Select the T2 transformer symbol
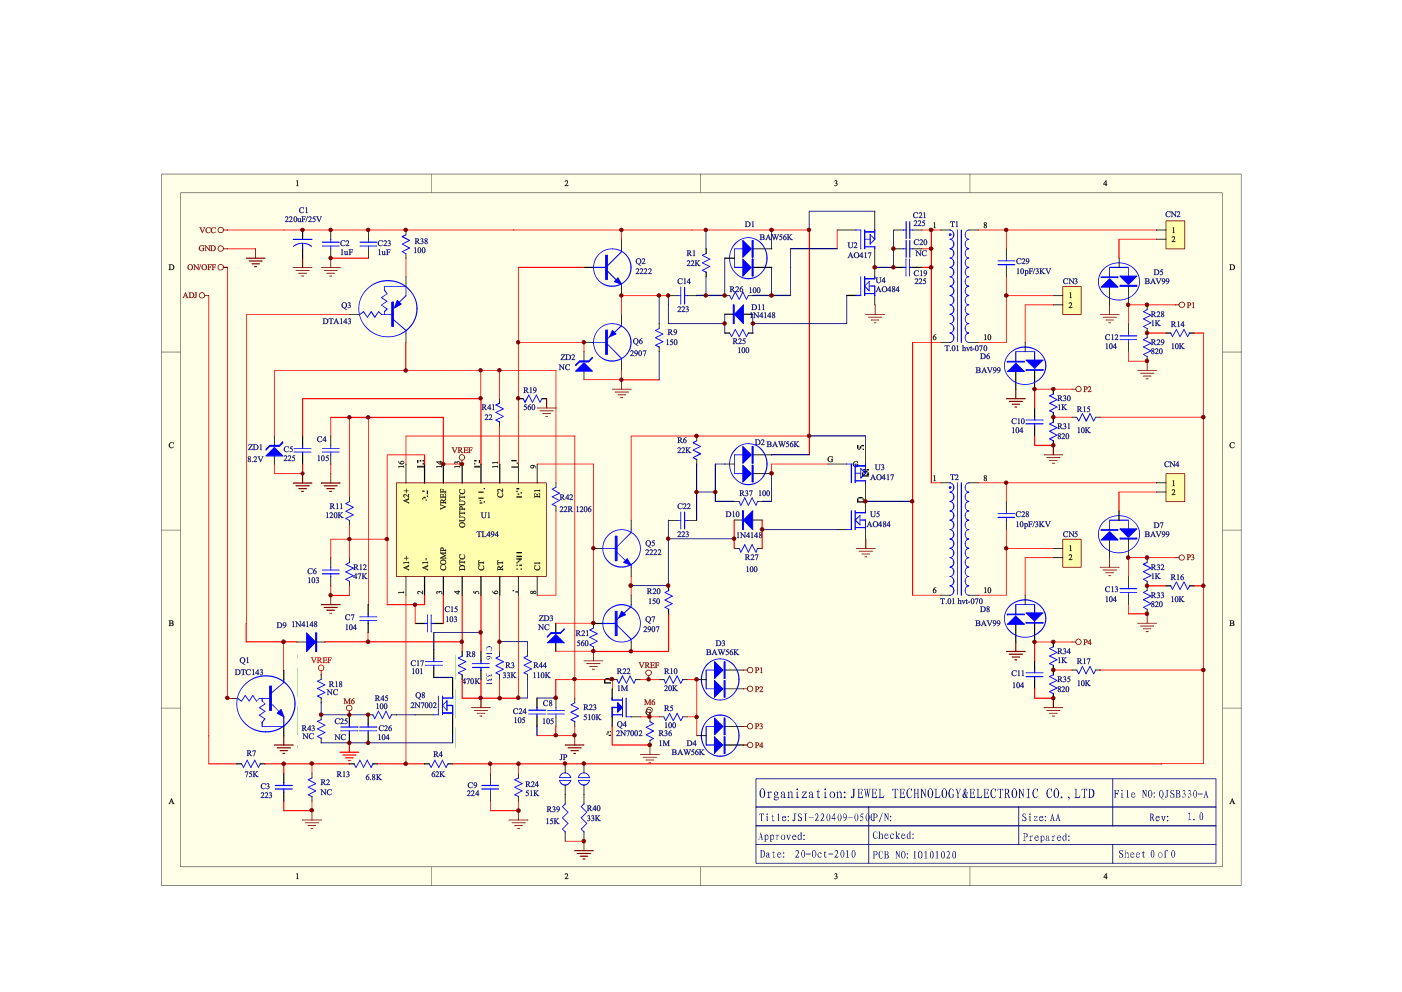This screenshot has width=1402, height=992. pos(961,538)
